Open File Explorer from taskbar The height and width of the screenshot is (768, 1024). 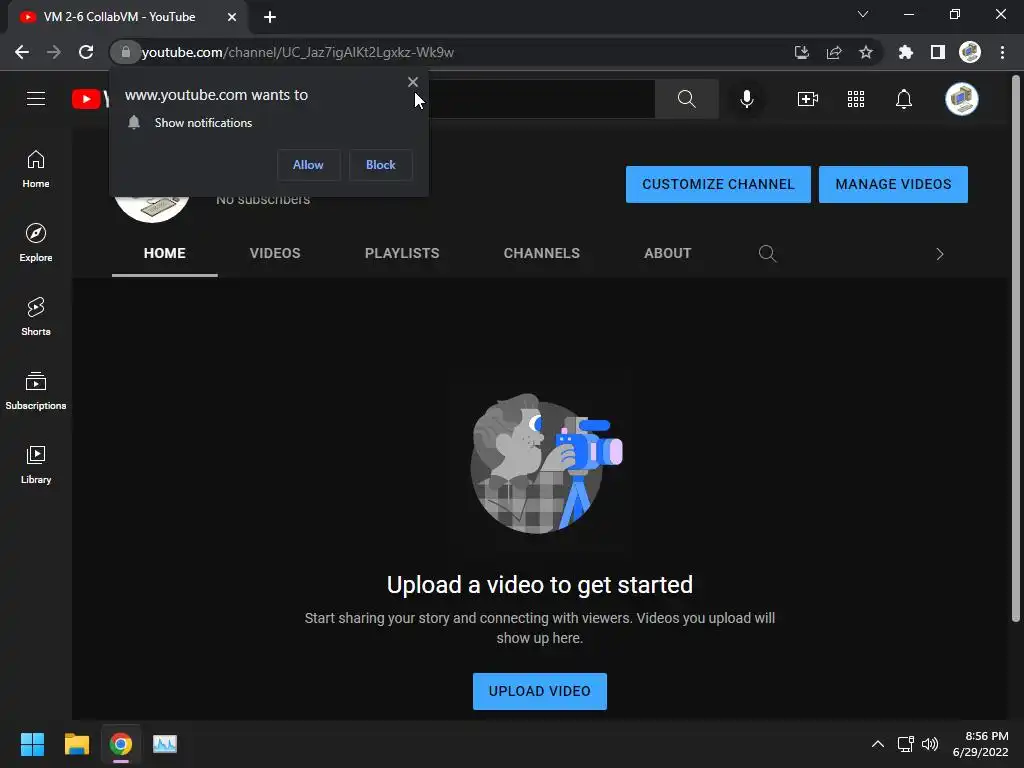tap(76, 744)
